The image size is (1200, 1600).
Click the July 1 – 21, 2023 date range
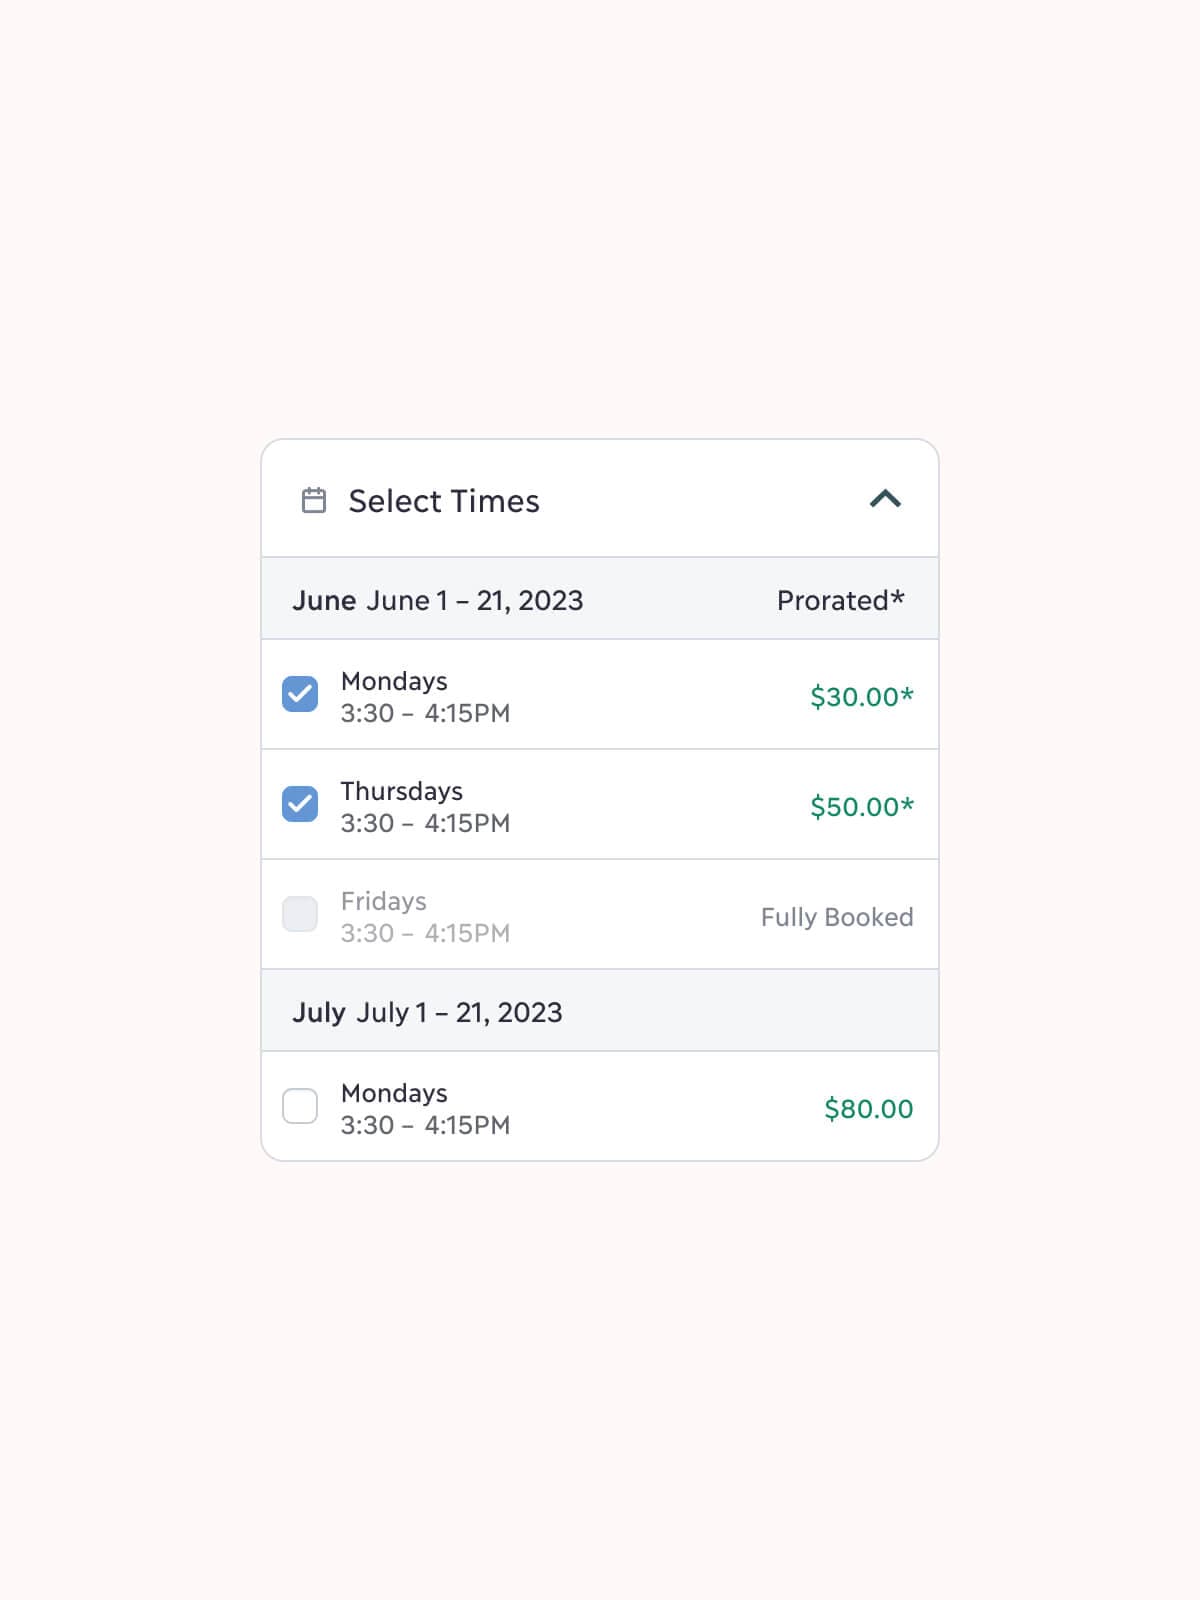pos(460,1012)
